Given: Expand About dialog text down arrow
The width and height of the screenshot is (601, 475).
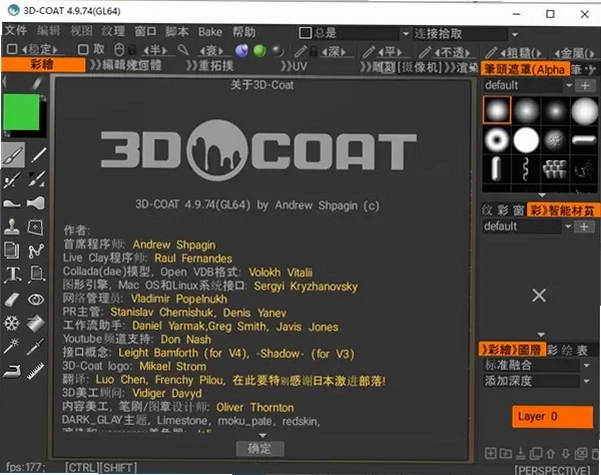Looking at the screenshot, I should pyautogui.click(x=263, y=436).
